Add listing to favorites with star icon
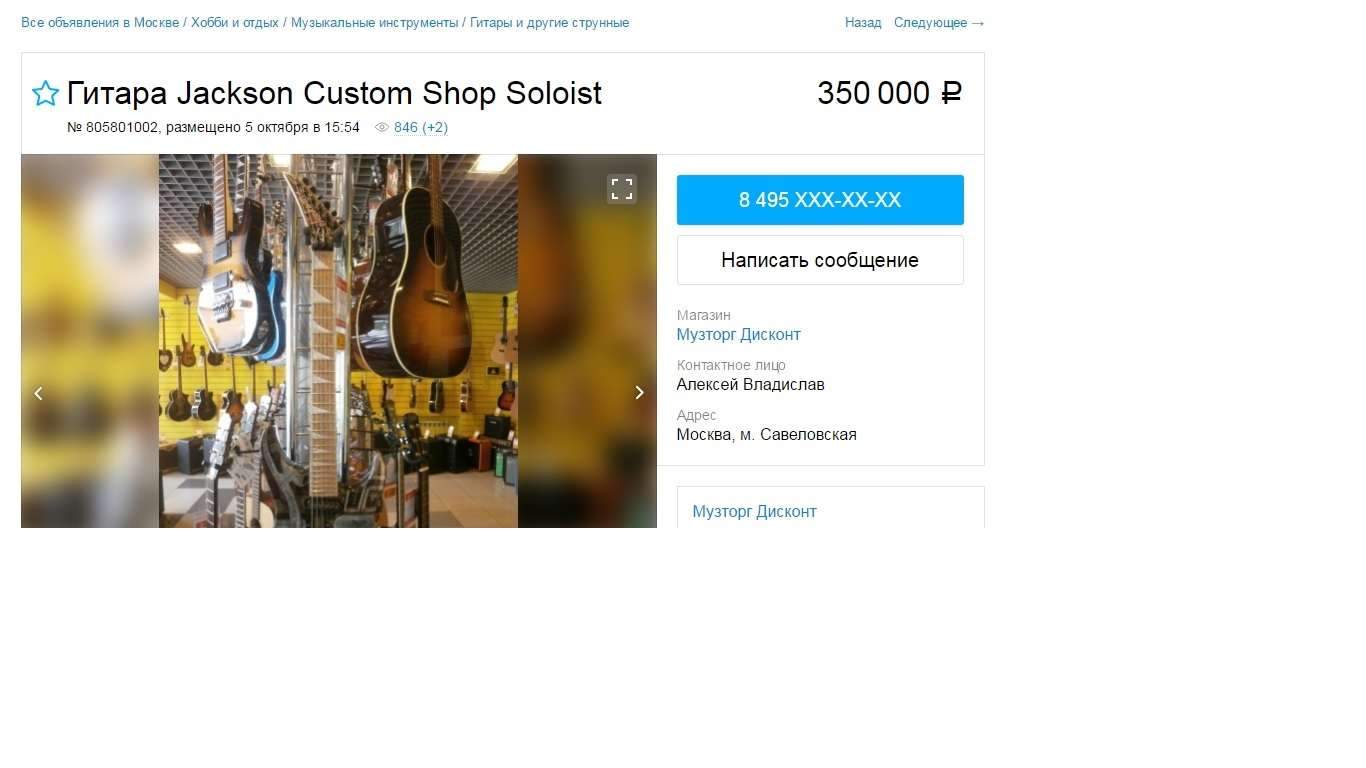Screen dimensions: 1366x768 pos(45,94)
